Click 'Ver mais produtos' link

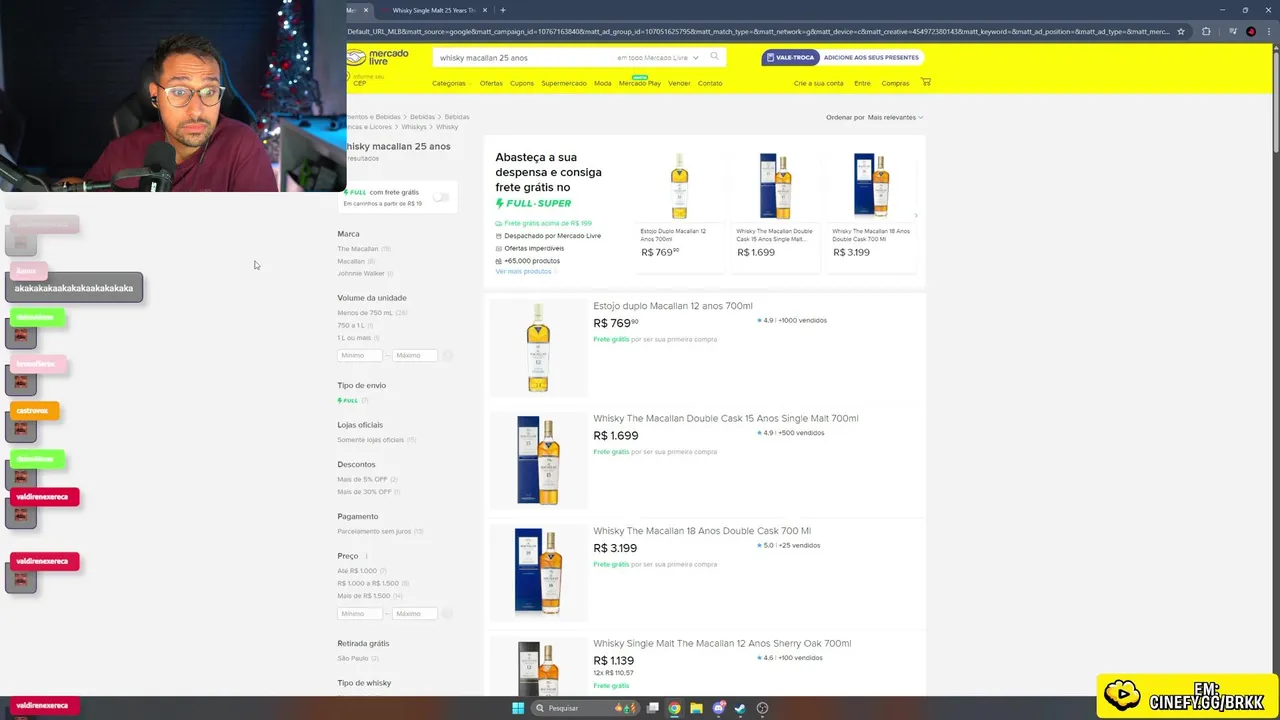pos(523,272)
